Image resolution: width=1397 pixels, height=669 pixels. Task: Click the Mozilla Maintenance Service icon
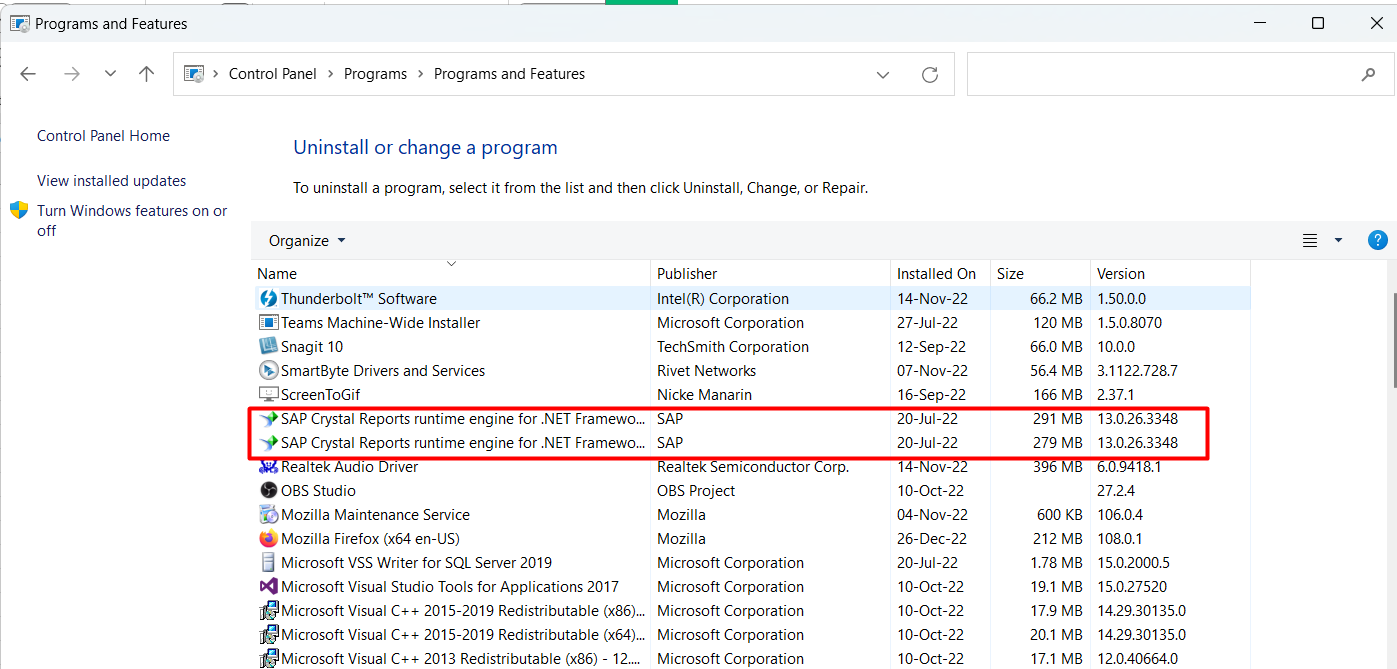click(x=268, y=515)
